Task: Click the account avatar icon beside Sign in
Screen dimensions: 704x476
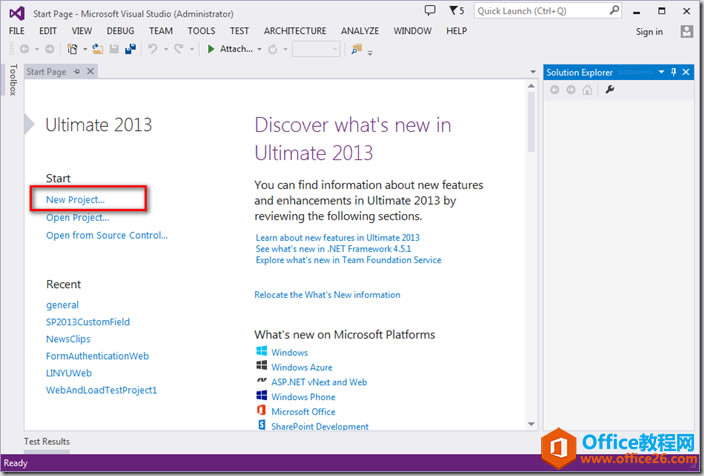Action: (686, 31)
